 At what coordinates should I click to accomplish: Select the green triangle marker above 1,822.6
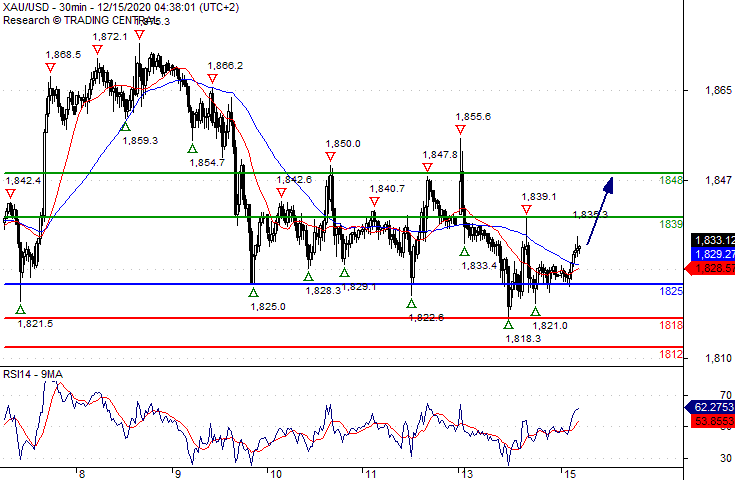(411, 303)
